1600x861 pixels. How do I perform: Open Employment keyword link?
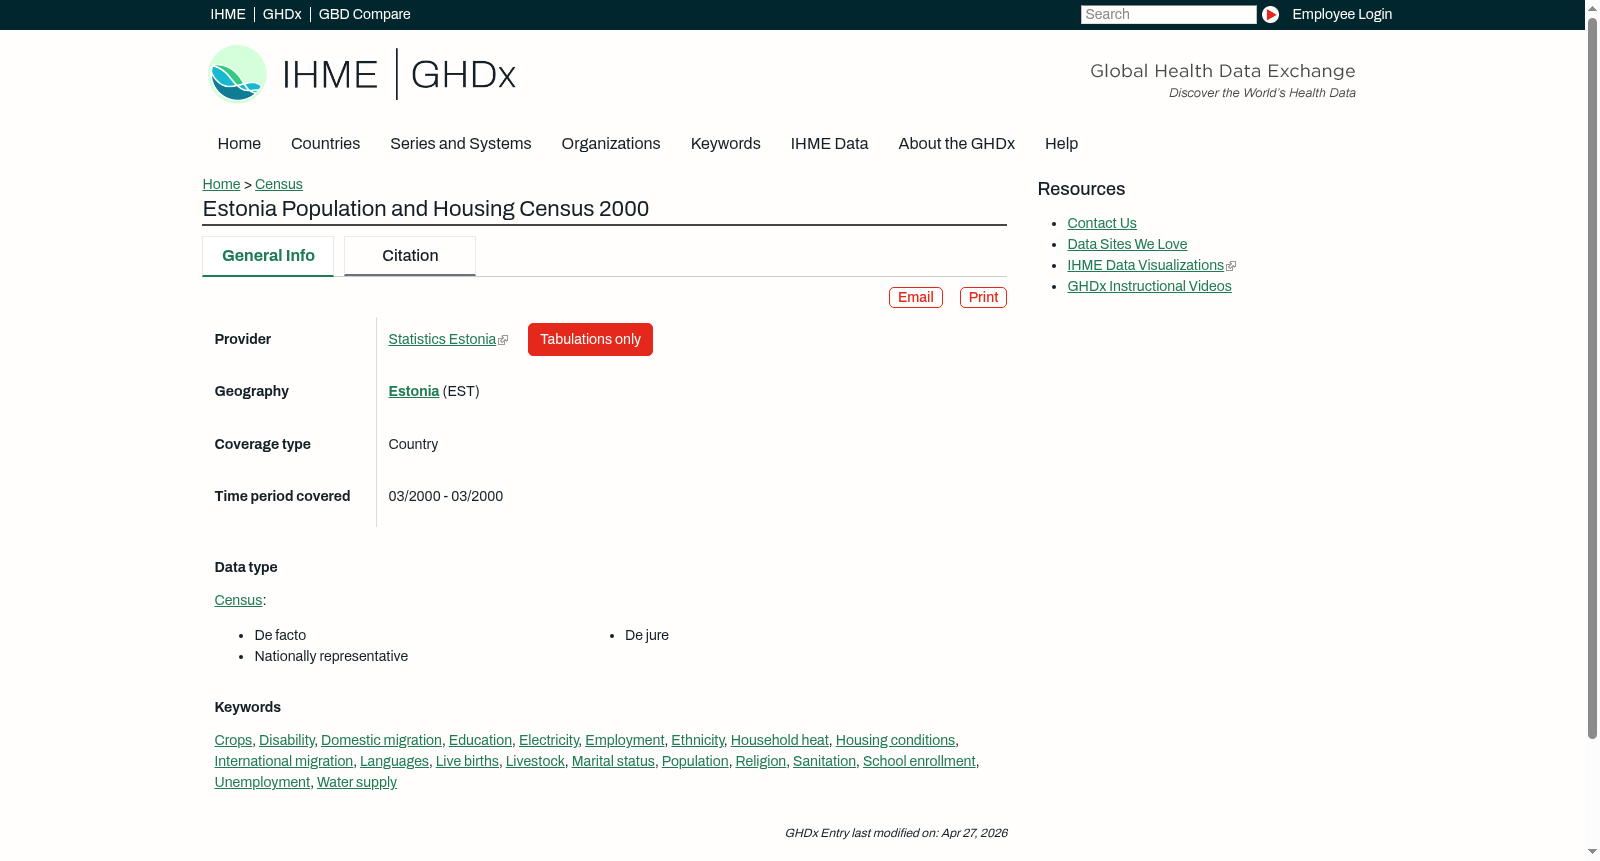625,740
